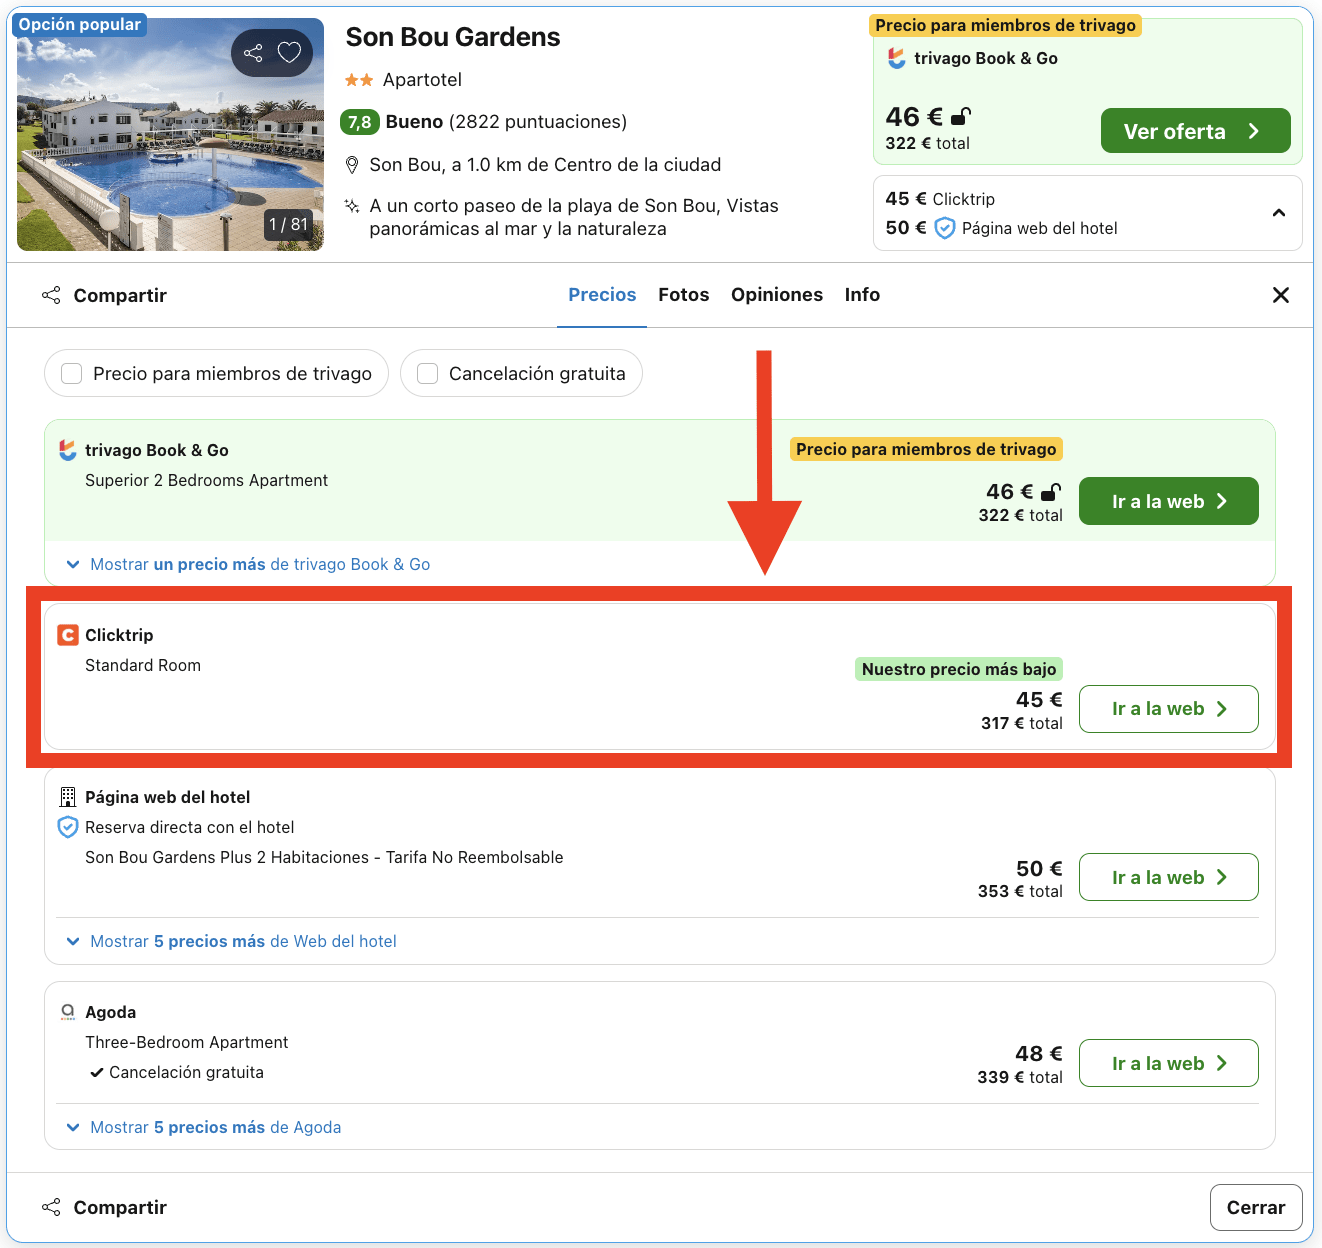Enable Precio para miembros de trivago checkbox

(72, 373)
